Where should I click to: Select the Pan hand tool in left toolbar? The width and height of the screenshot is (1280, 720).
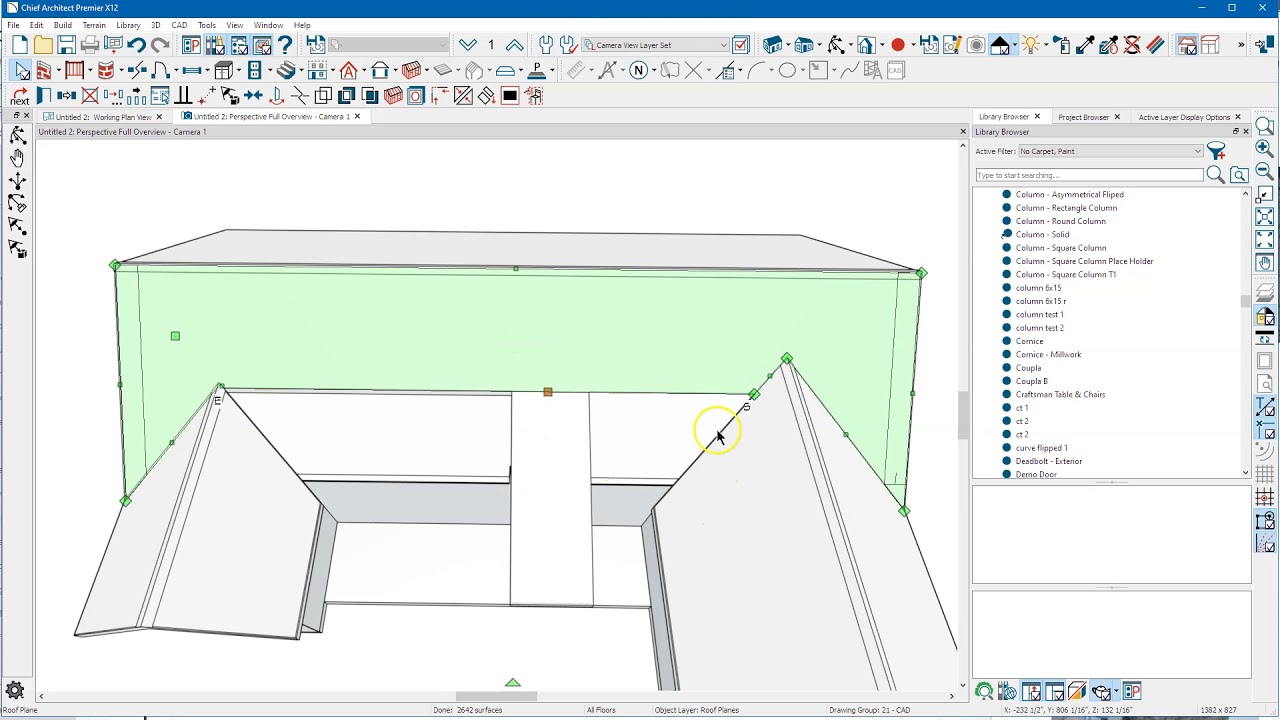tap(17, 159)
